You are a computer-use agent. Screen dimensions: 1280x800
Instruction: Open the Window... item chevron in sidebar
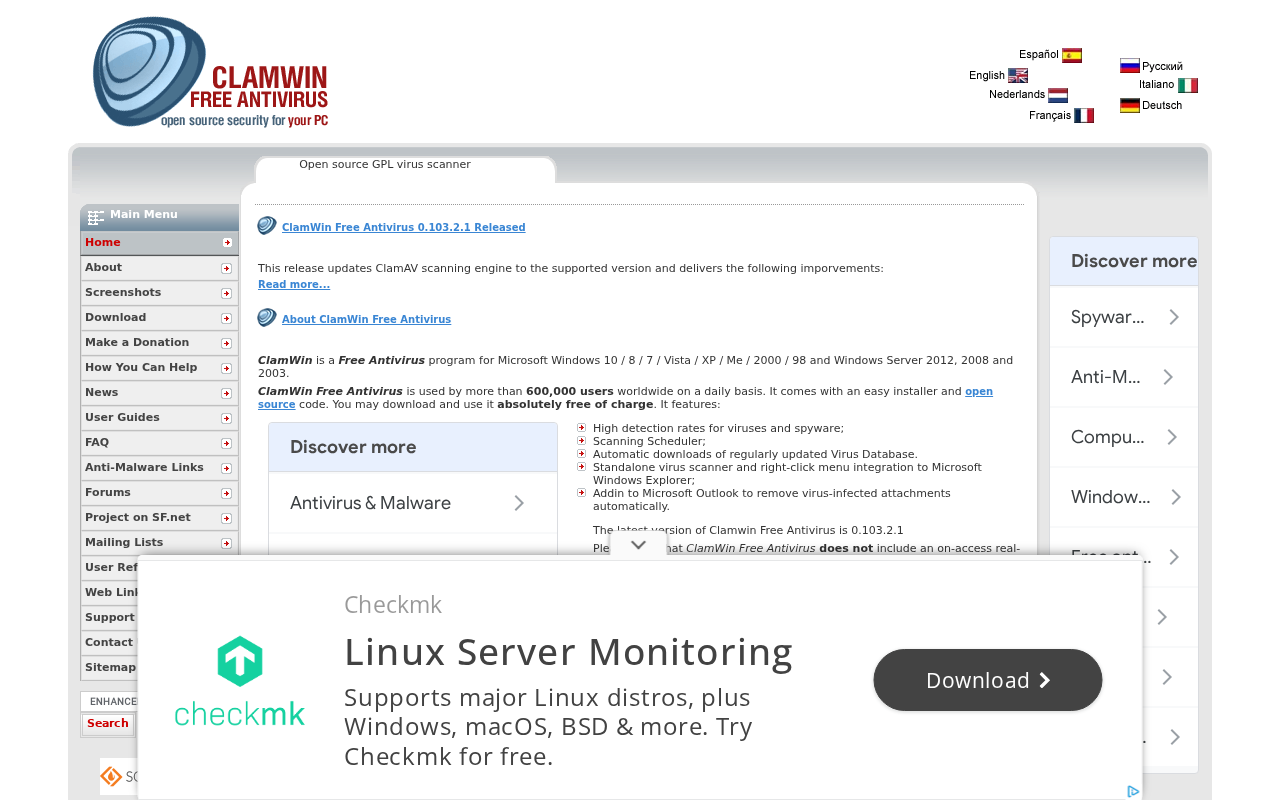click(1176, 497)
